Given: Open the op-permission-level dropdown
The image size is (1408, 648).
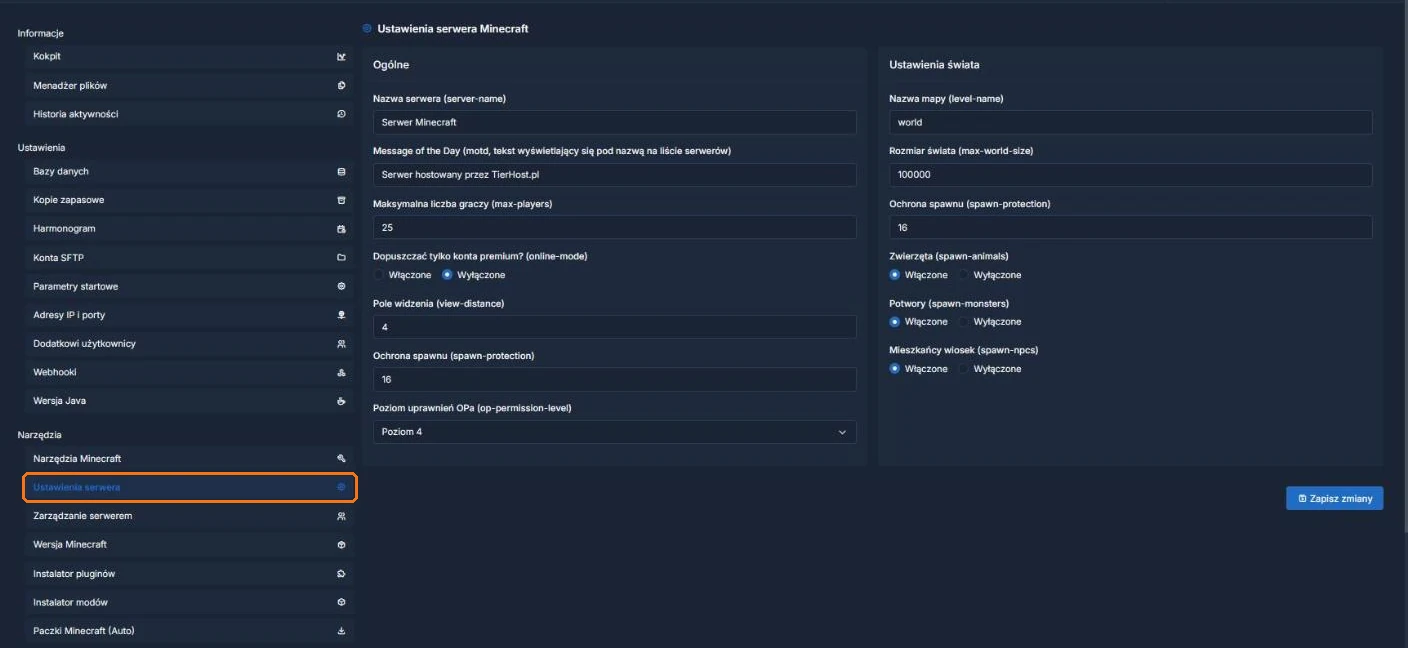Looking at the screenshot, I should 615,432.
